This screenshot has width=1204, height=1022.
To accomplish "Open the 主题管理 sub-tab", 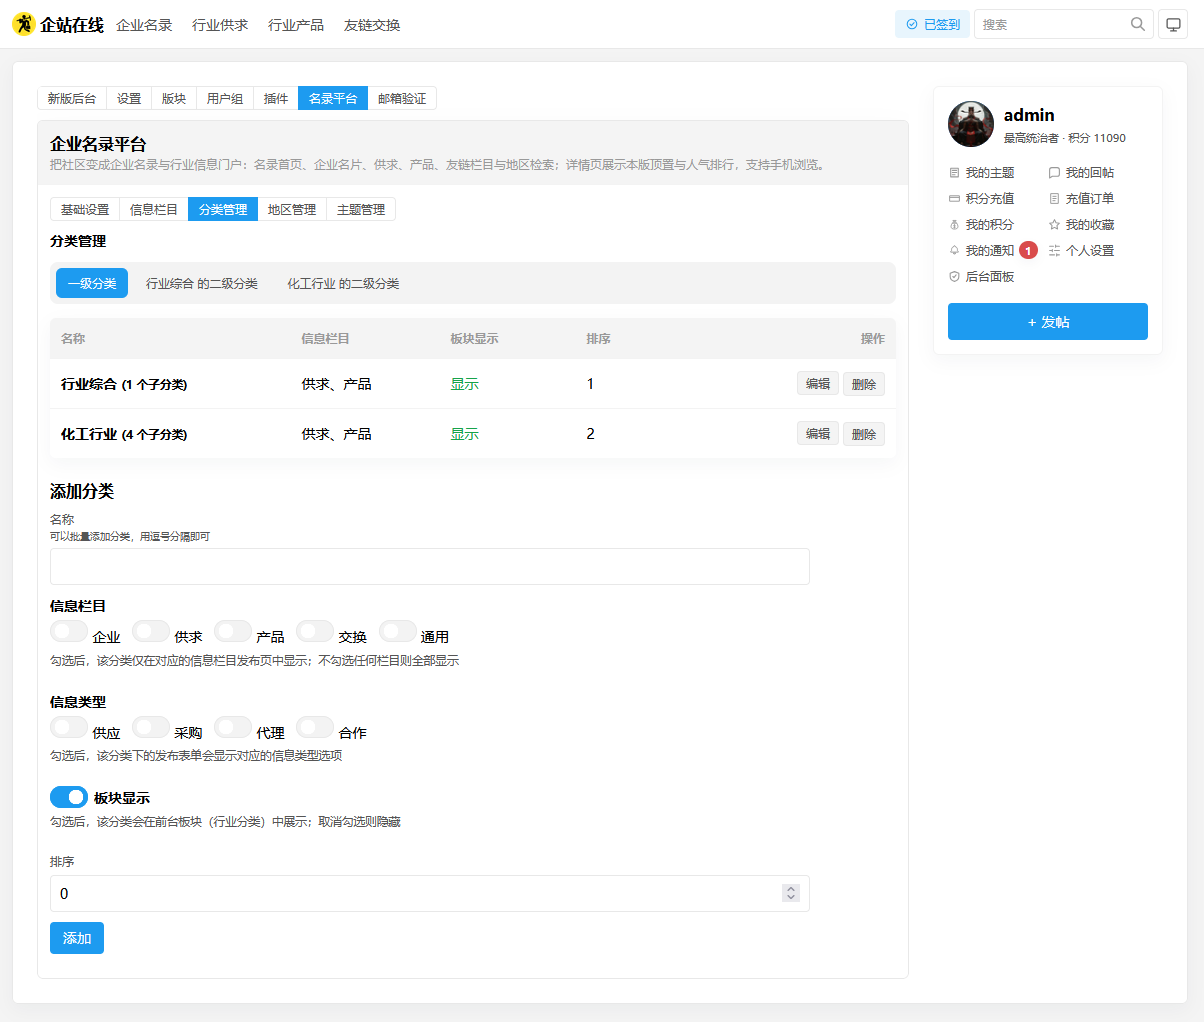I will click(x=361, y=209).
